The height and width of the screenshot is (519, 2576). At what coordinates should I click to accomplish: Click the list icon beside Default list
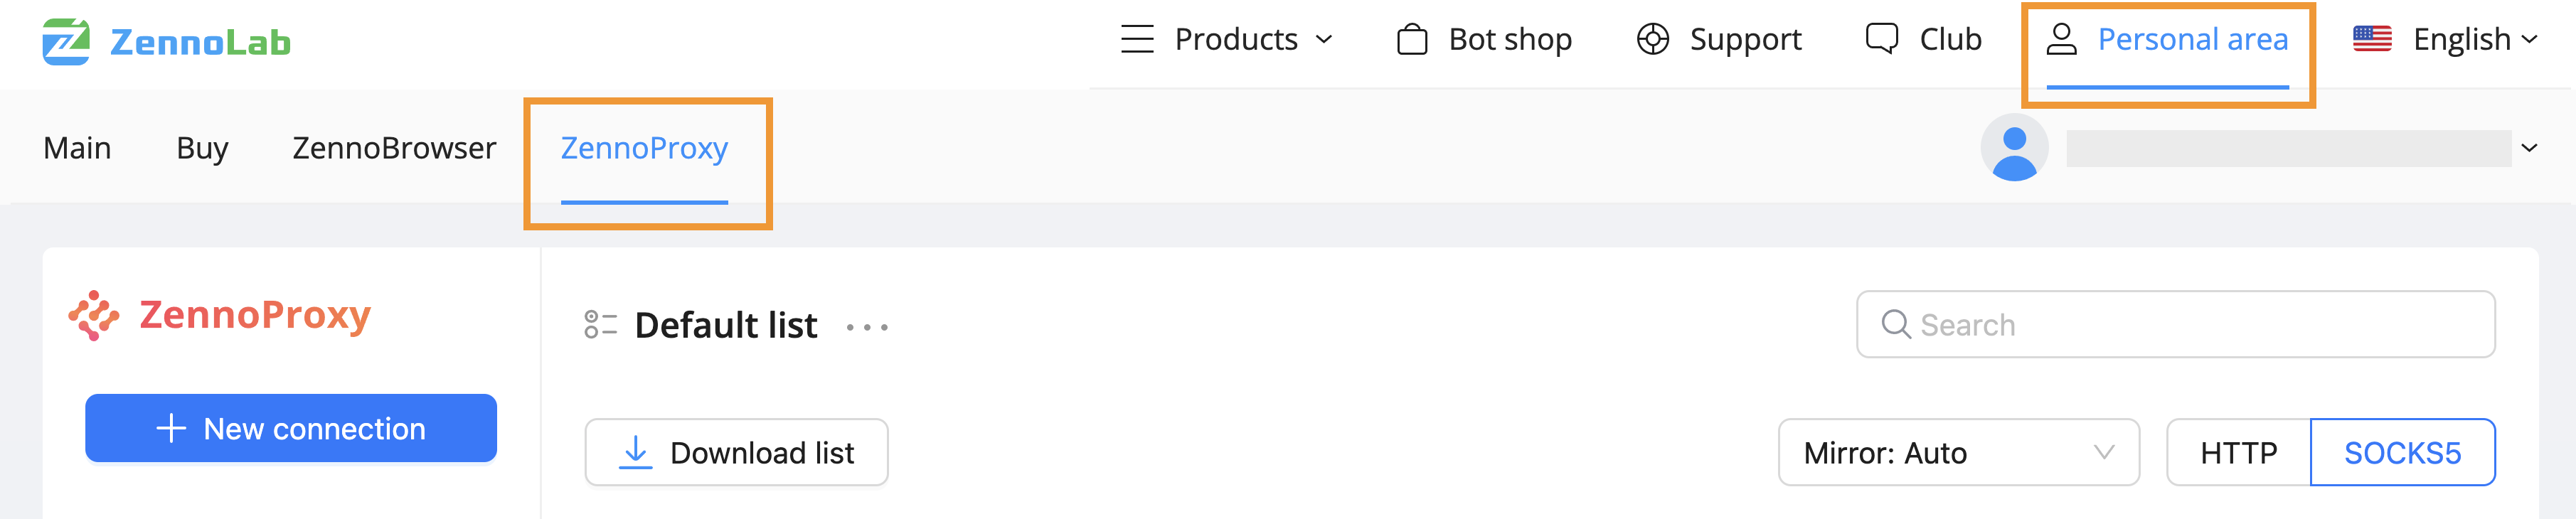(600, 325)
